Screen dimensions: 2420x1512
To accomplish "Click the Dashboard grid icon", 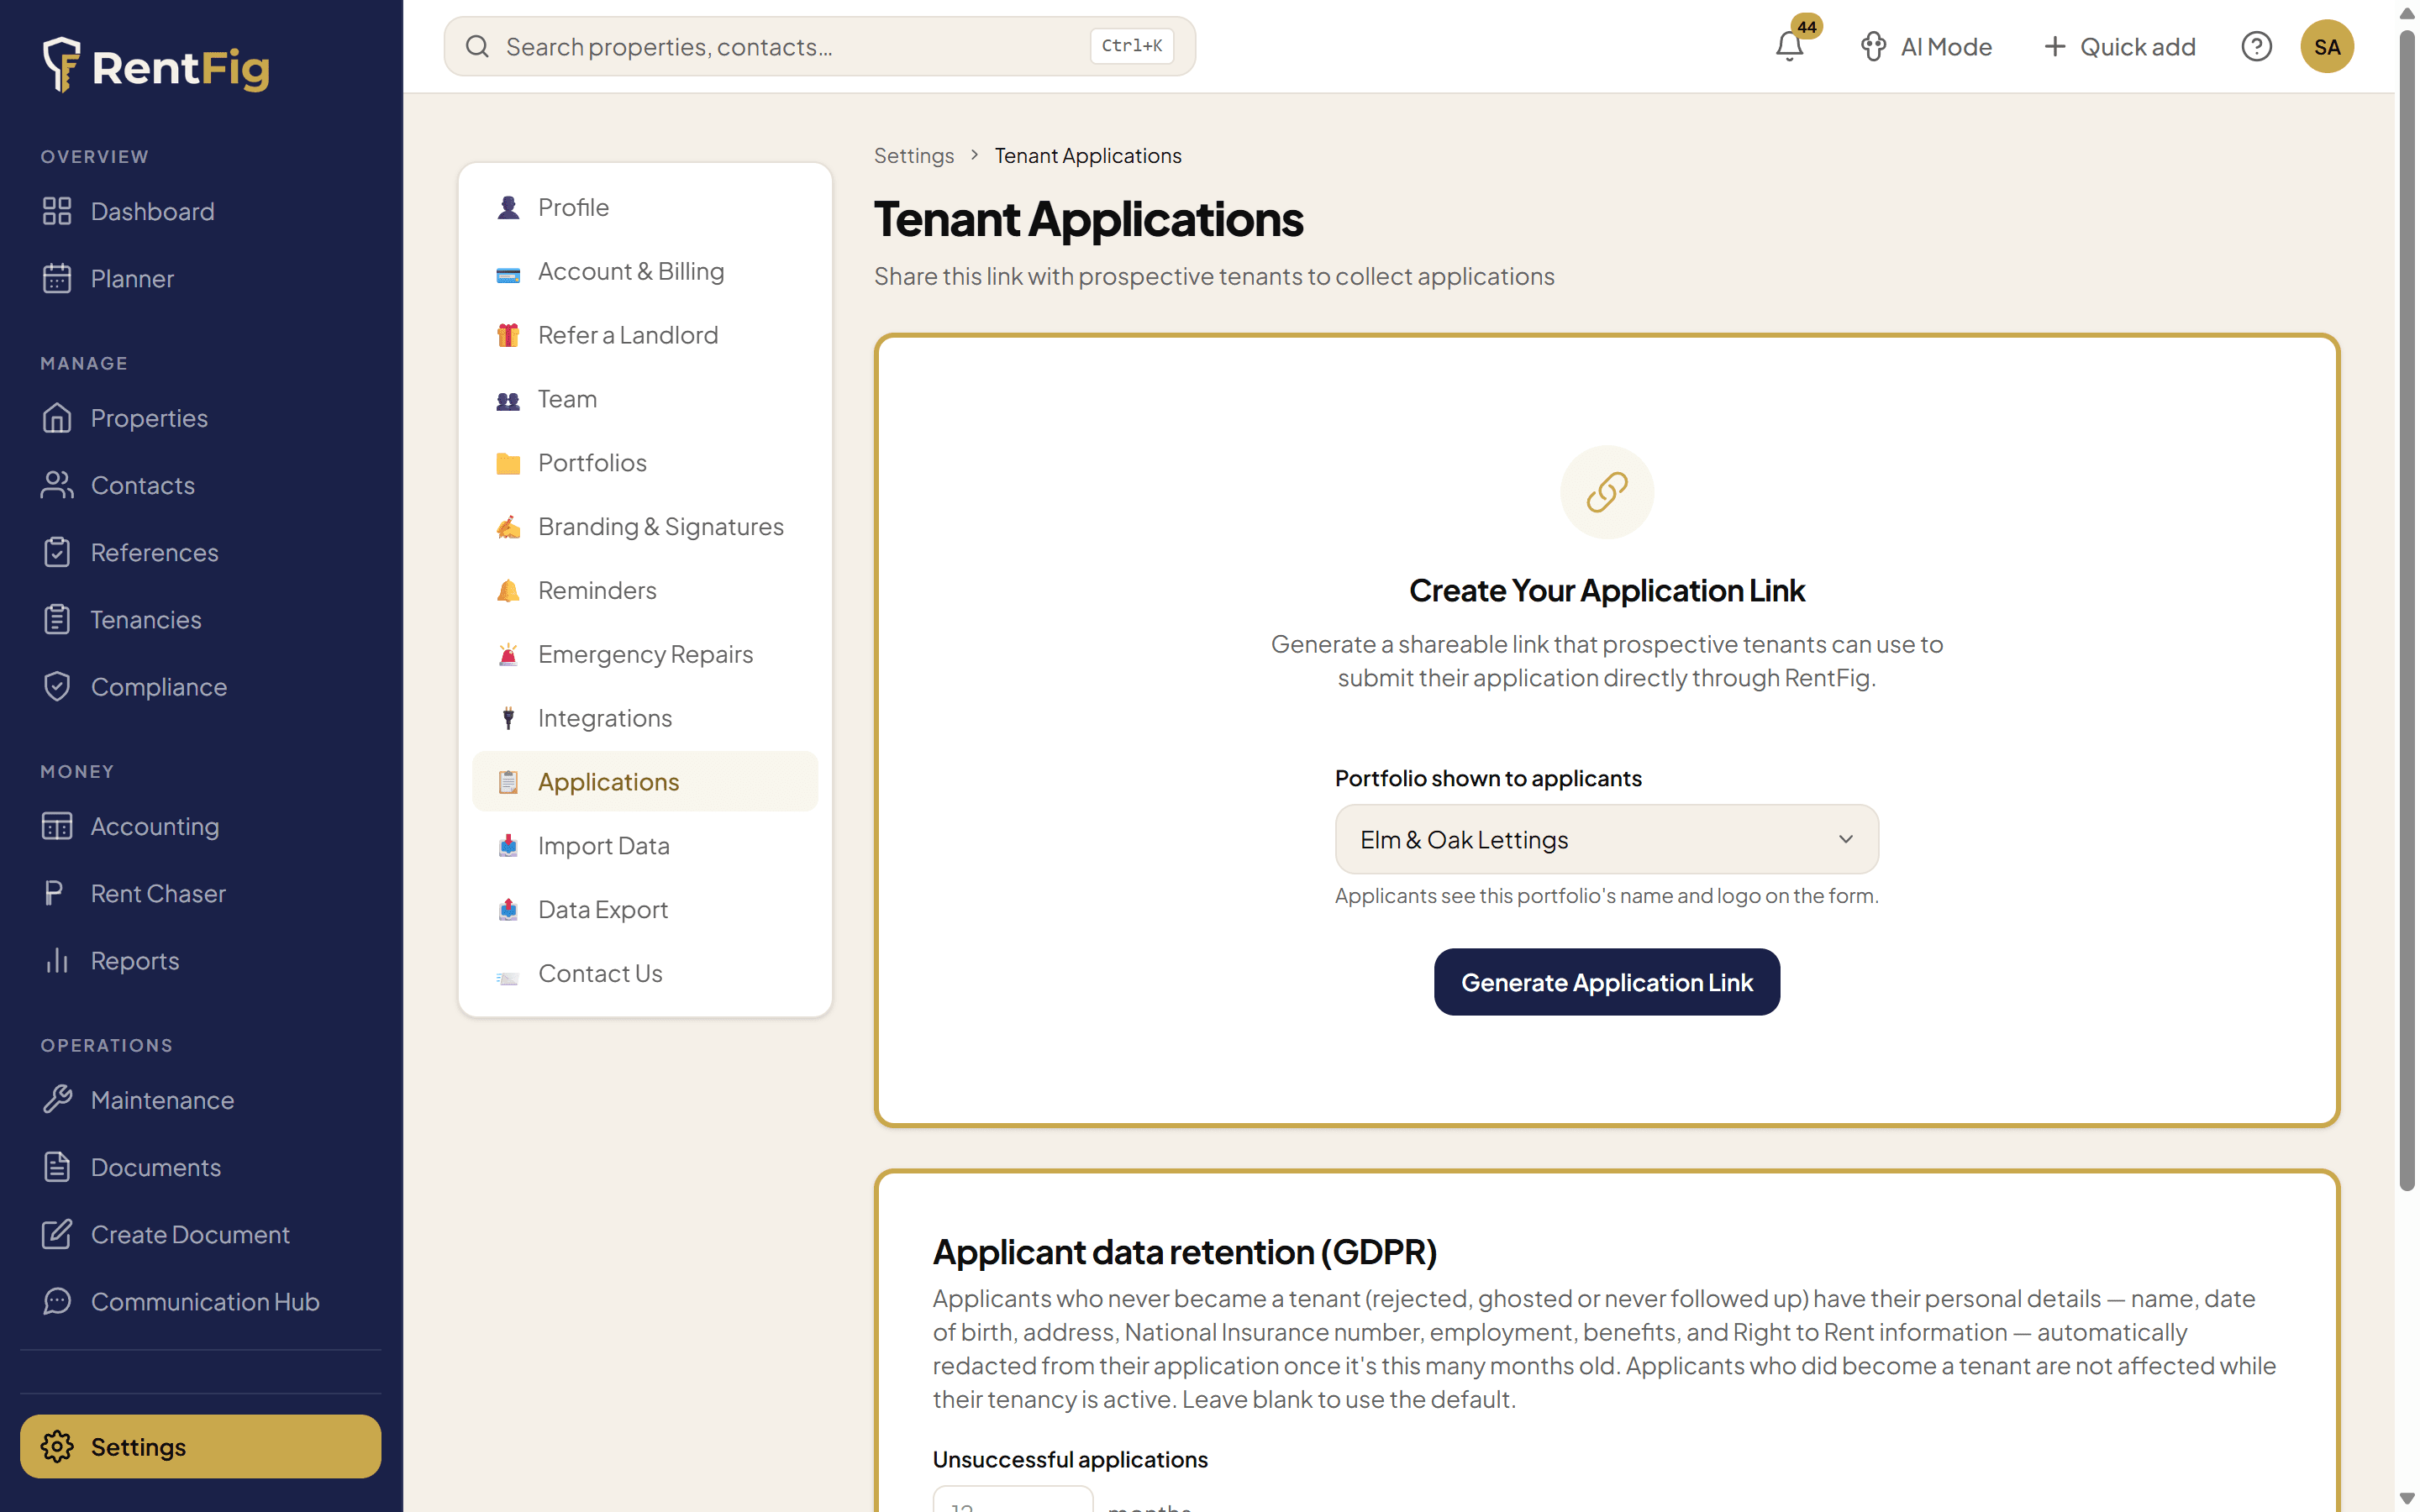I will (57, 211).
